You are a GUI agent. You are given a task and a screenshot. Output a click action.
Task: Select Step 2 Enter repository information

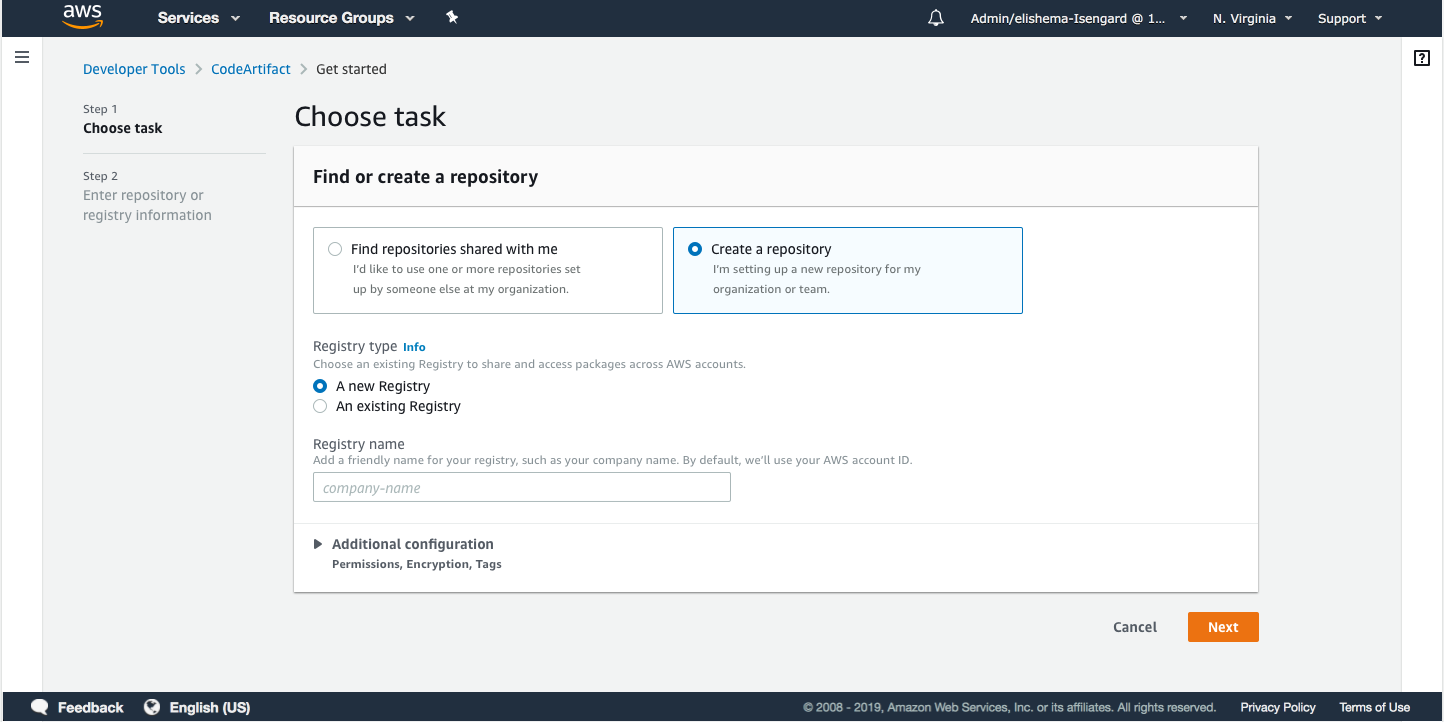pos(147,196)
